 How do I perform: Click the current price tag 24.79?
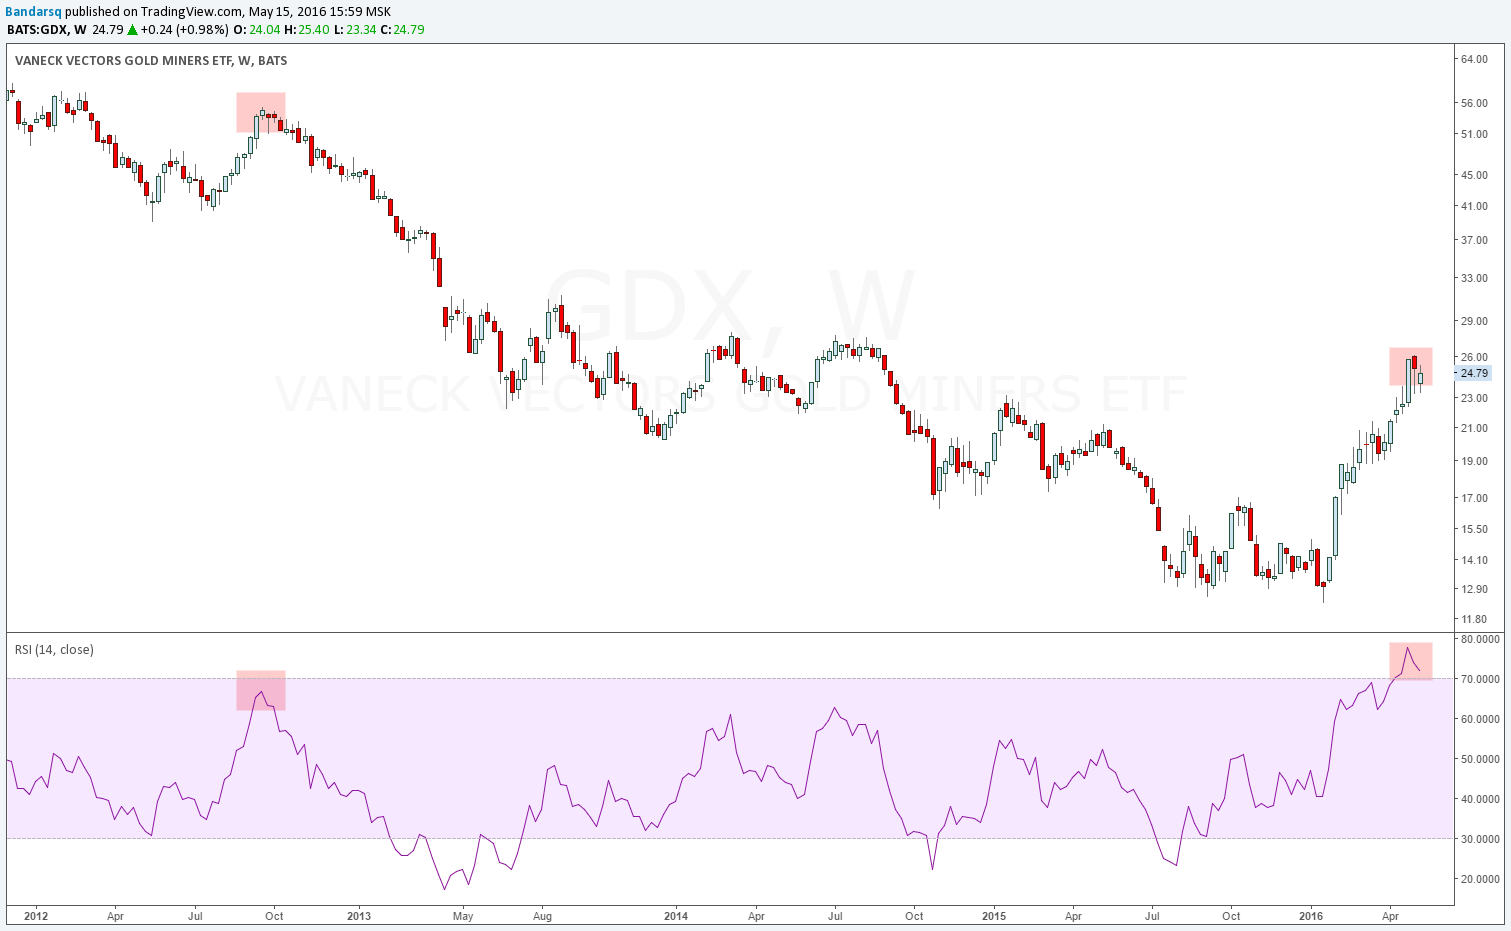(x=1474, y=373)
